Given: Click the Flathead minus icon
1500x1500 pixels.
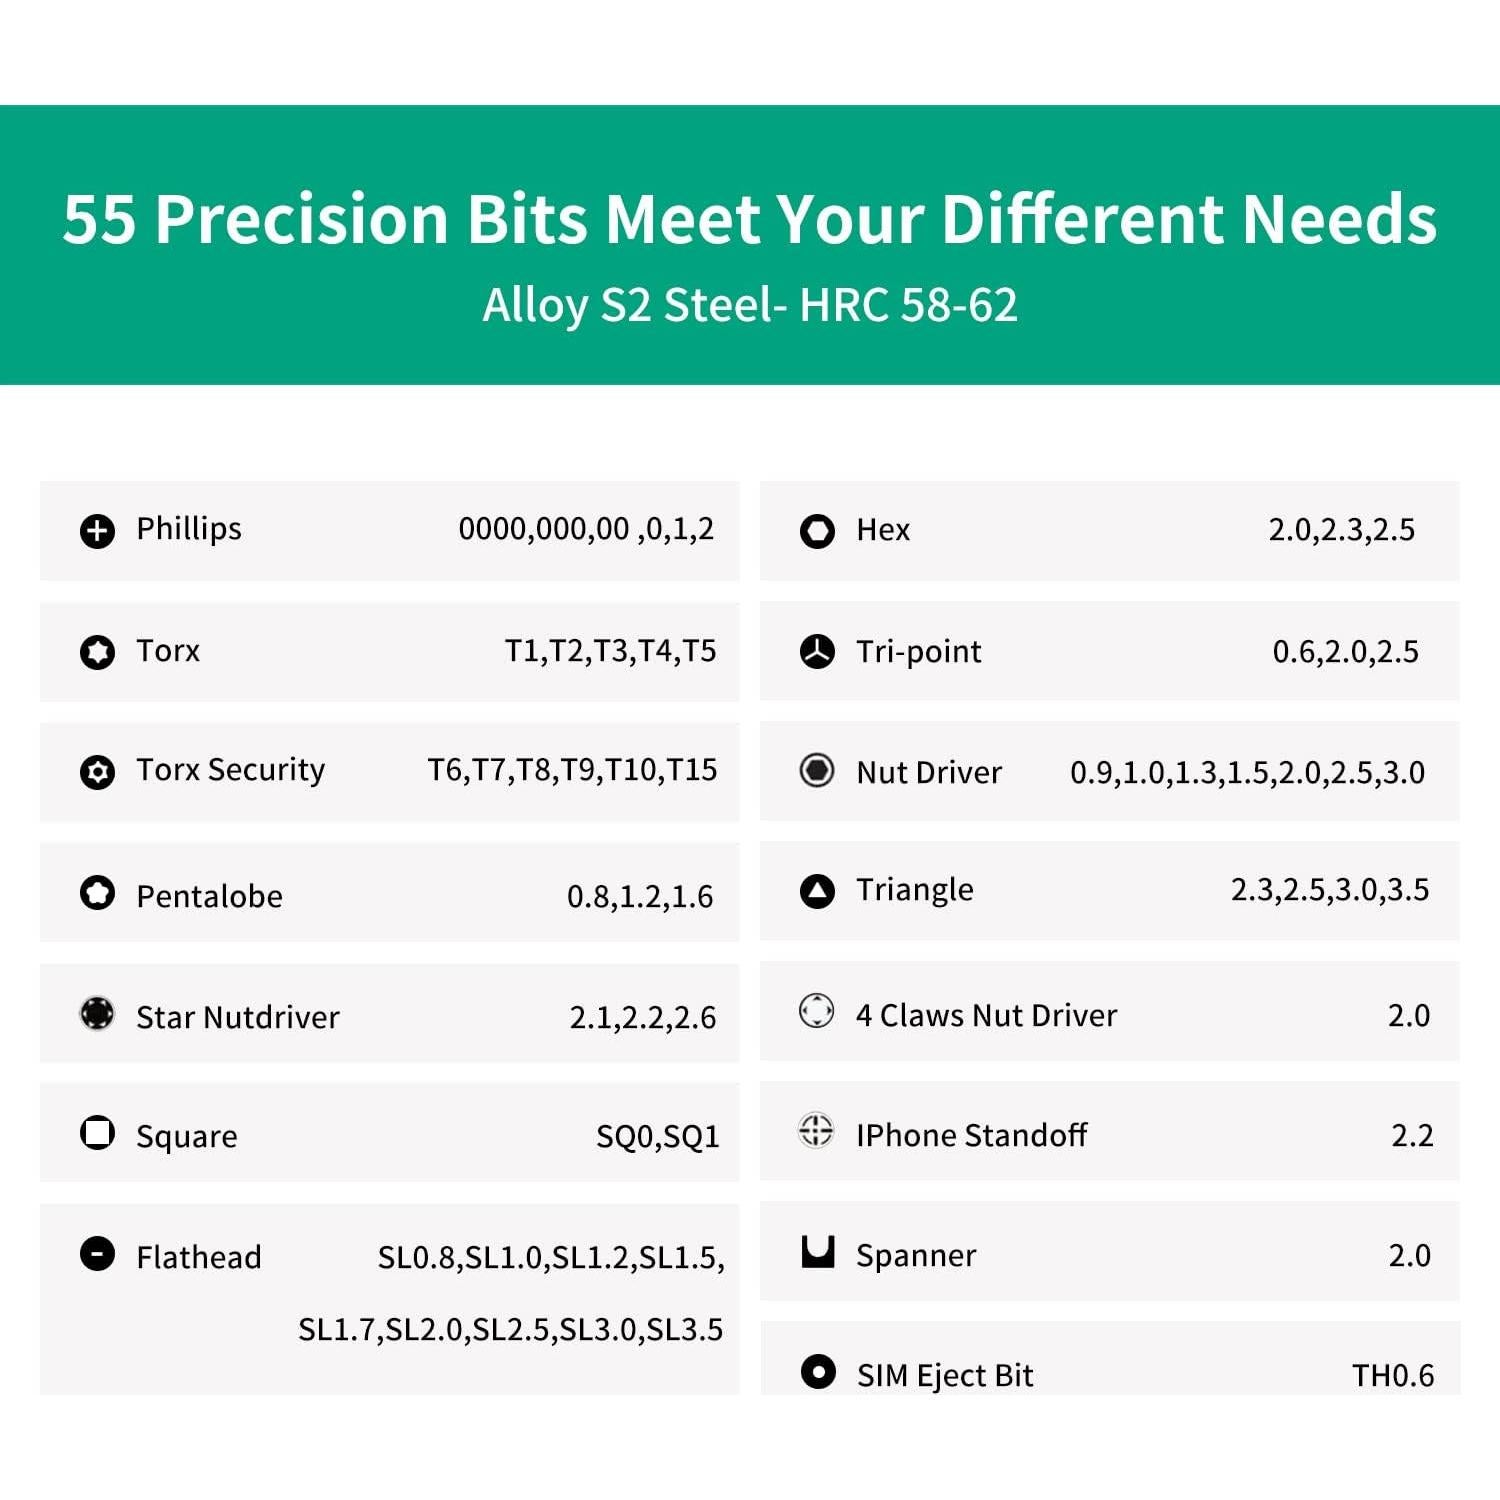Looking at the screenshot, I should click(x=97, y=1253).
